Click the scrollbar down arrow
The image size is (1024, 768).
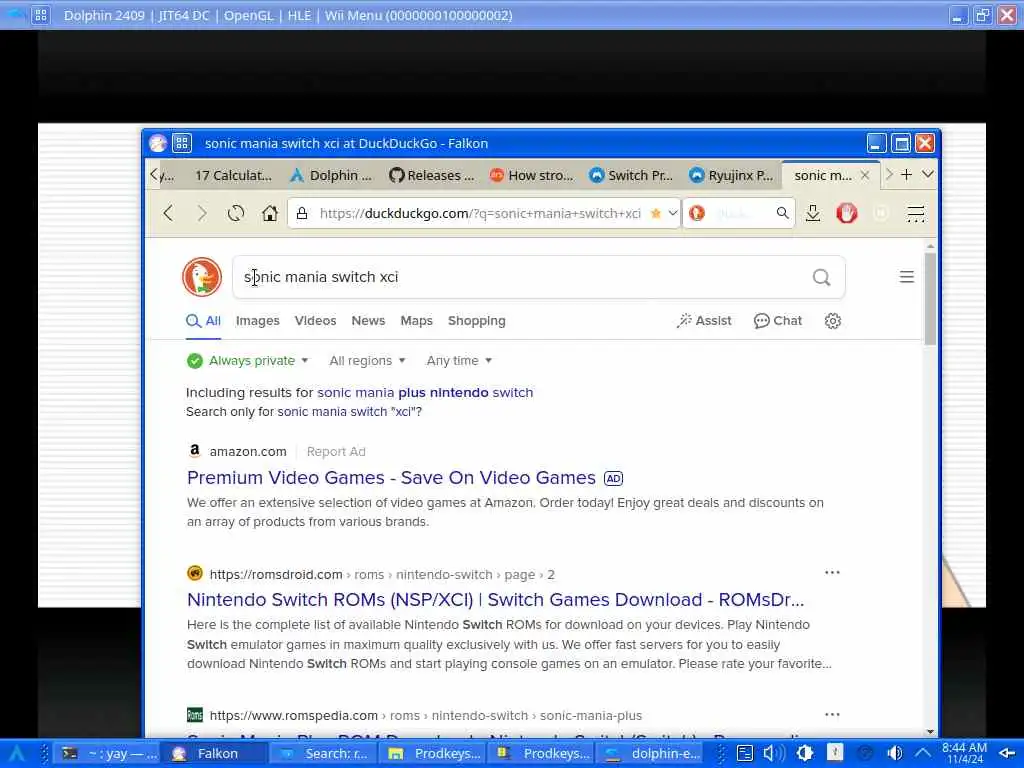click(x=930, y=731)
